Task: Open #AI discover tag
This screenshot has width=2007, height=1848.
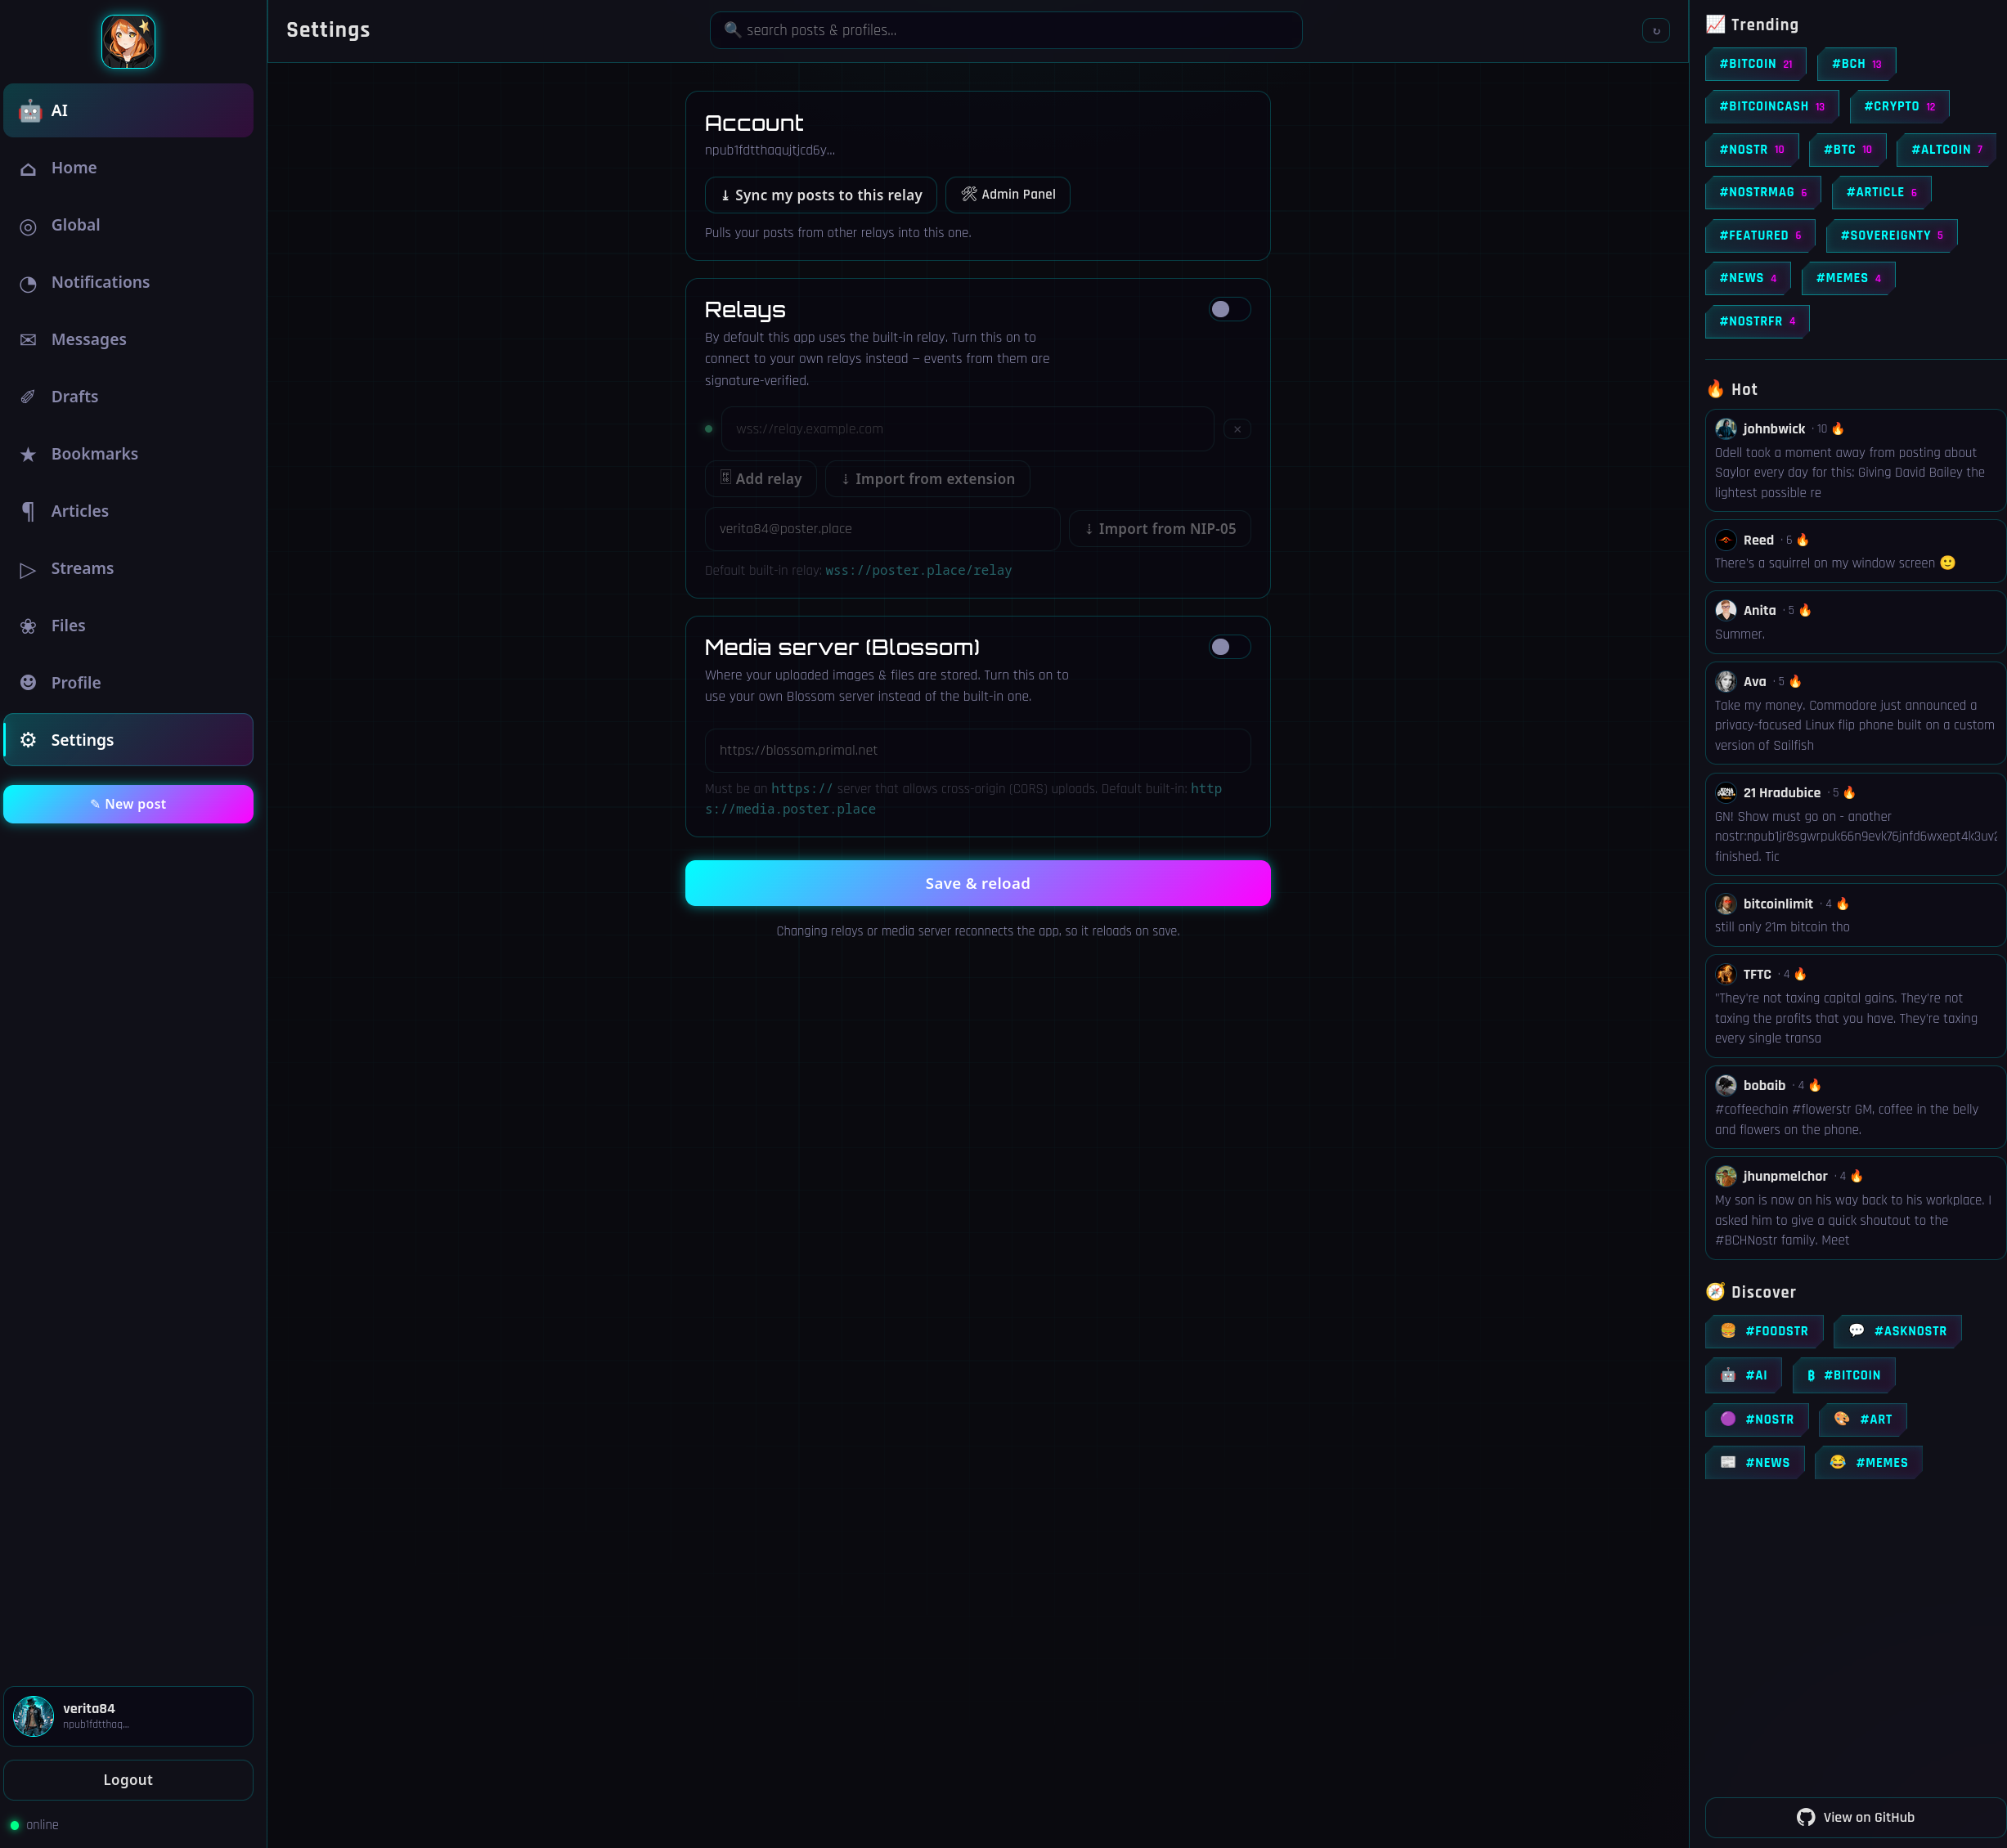Action: pyautogui.click(x=1743, y=1375)
